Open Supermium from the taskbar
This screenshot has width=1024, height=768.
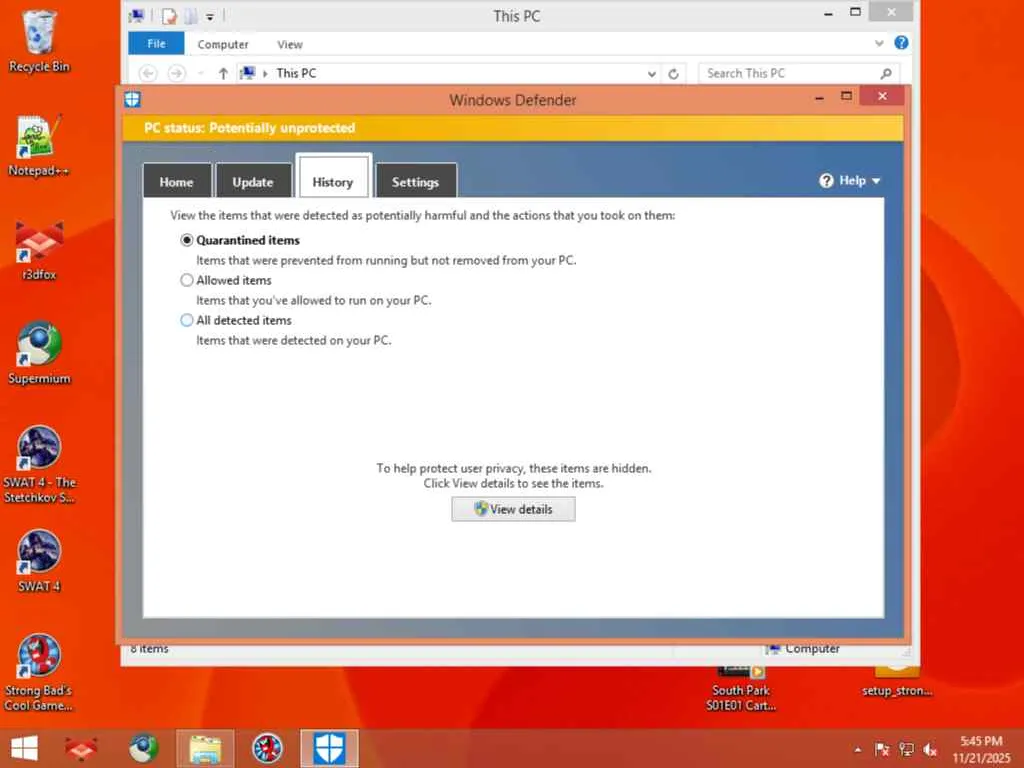coord(143,748)
